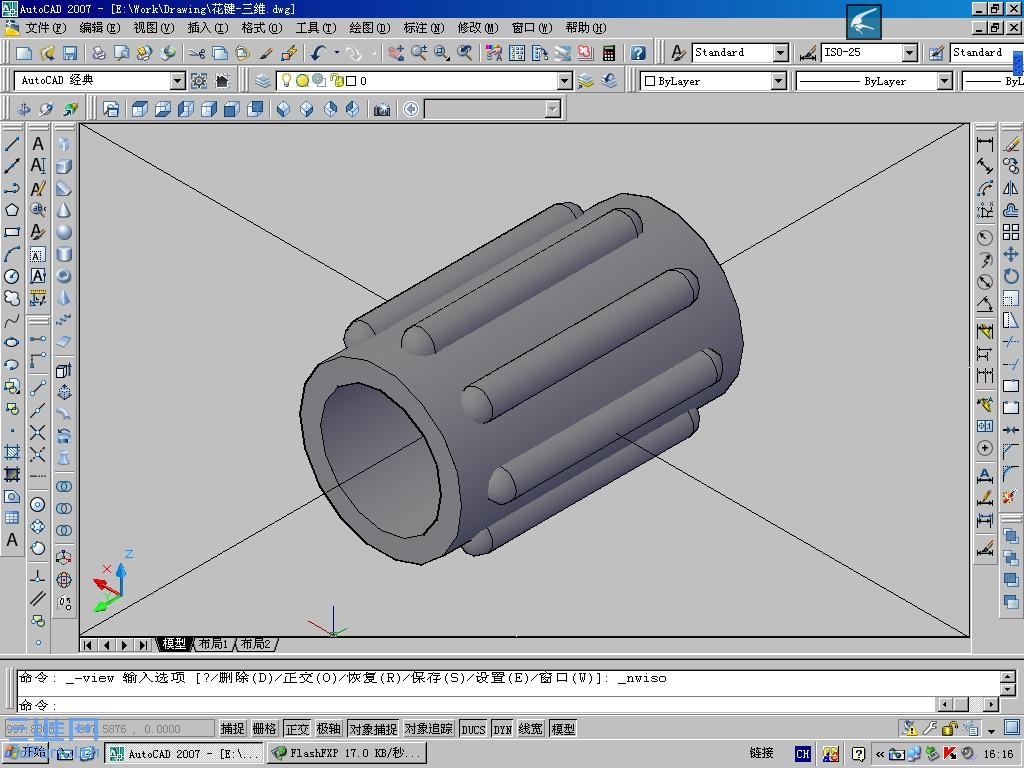Image resolution: width=1024 pixels, height=768 pixels.
Task: Open the Undo history dropdown arrow
Action: click(337, 53)
